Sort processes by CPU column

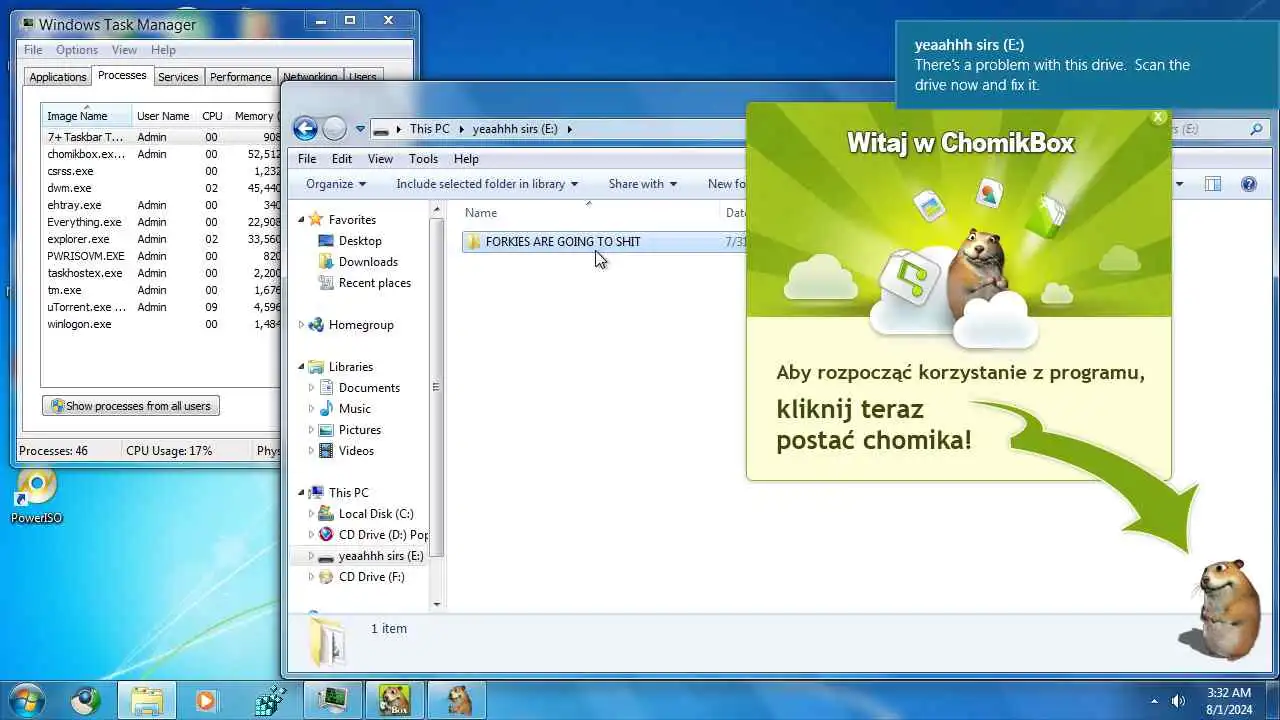point(212,116)
